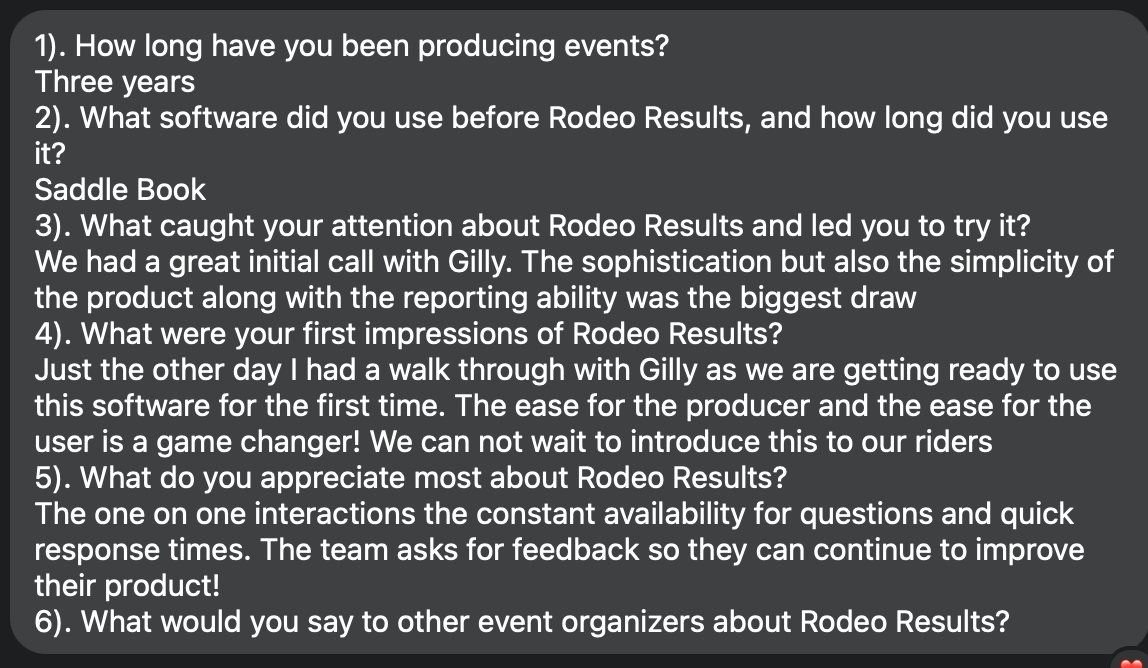Click question 3 about what caught your attention

(x=532, y=226)
